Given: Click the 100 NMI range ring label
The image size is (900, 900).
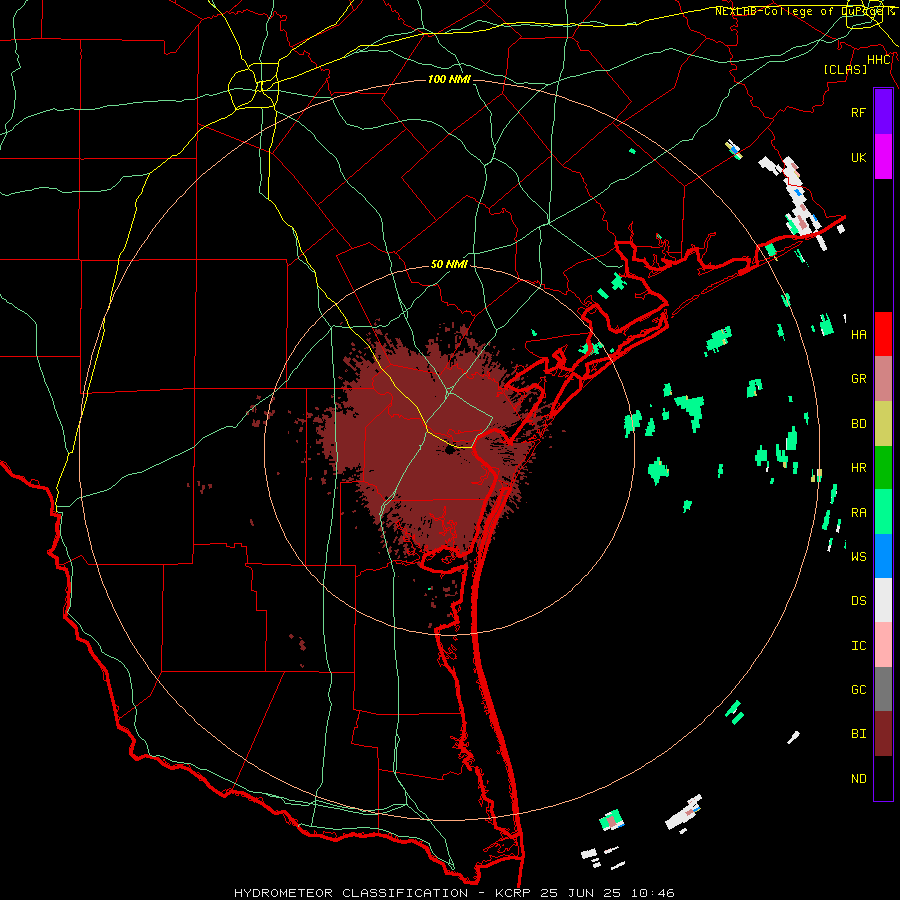Looking at the screenshot, I should click(449, 79).
